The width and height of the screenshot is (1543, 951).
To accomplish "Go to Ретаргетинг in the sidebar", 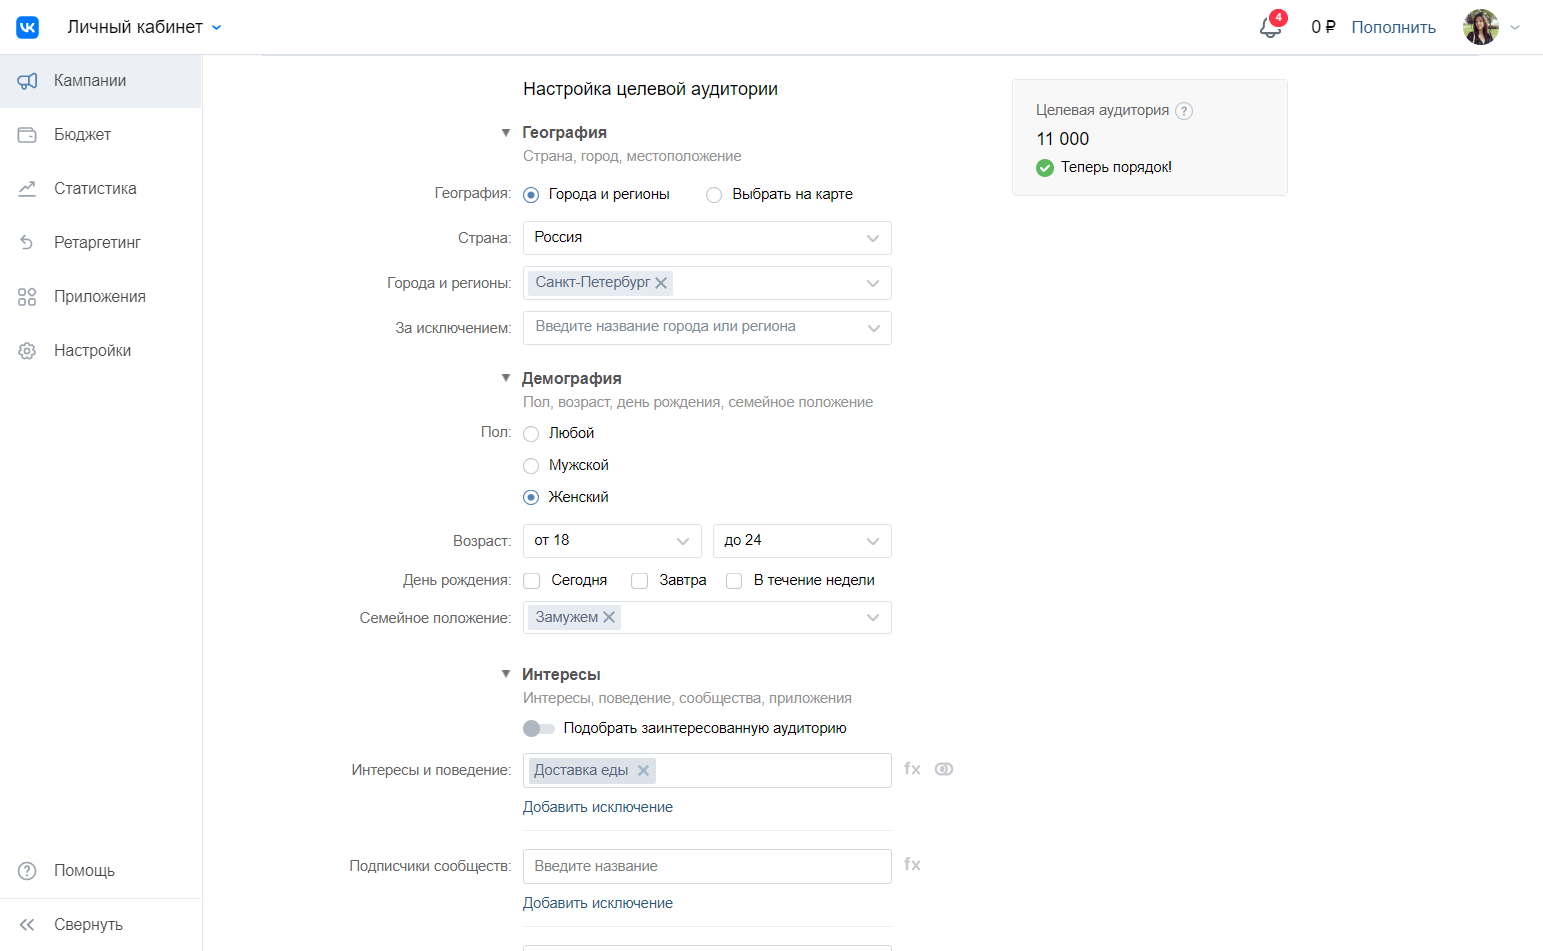I will pyautogui.click(x=97, y=243).
